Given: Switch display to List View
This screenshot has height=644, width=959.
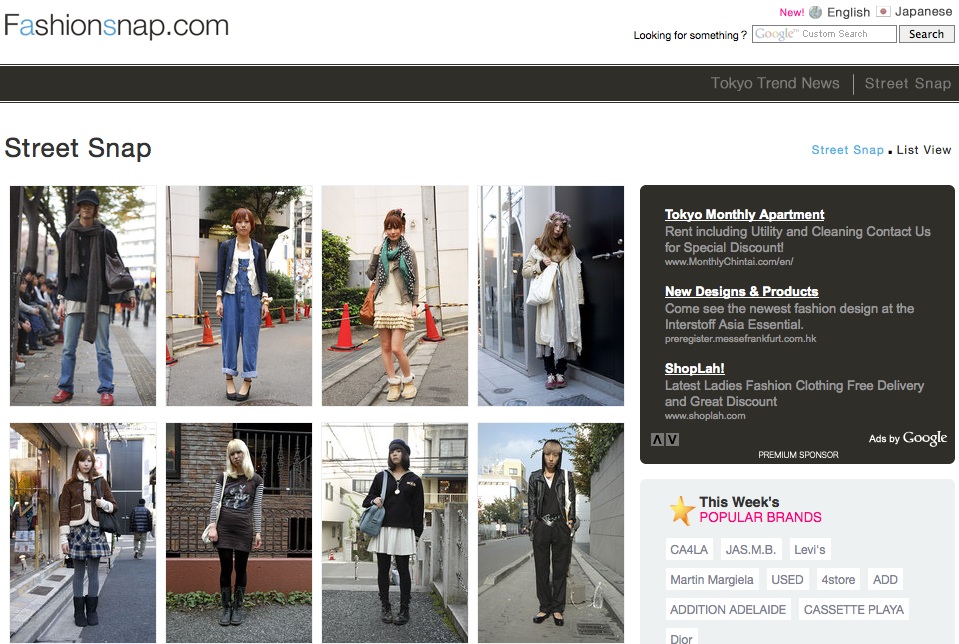Looking at the screenshot, I should (x=925, y=149).
